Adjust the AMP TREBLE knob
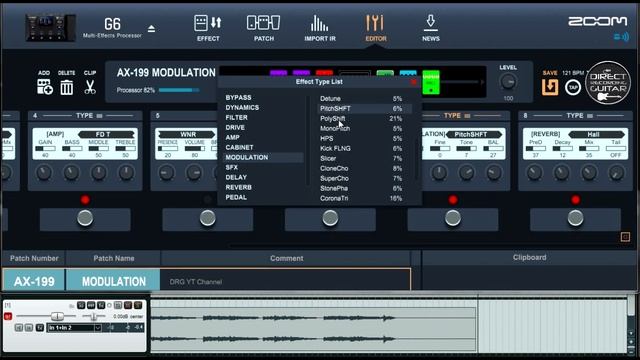The height and width of the screenshot is (360, 640). 126,173
